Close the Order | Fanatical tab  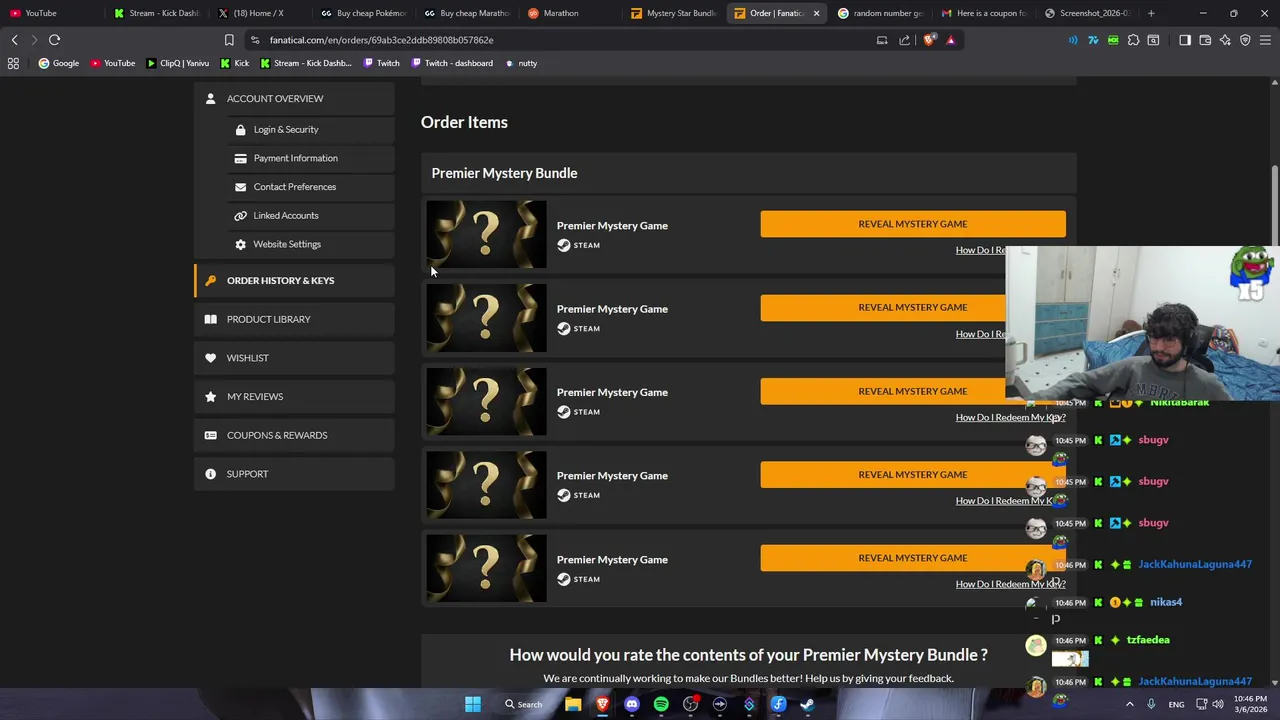click(x=816, y=13)
